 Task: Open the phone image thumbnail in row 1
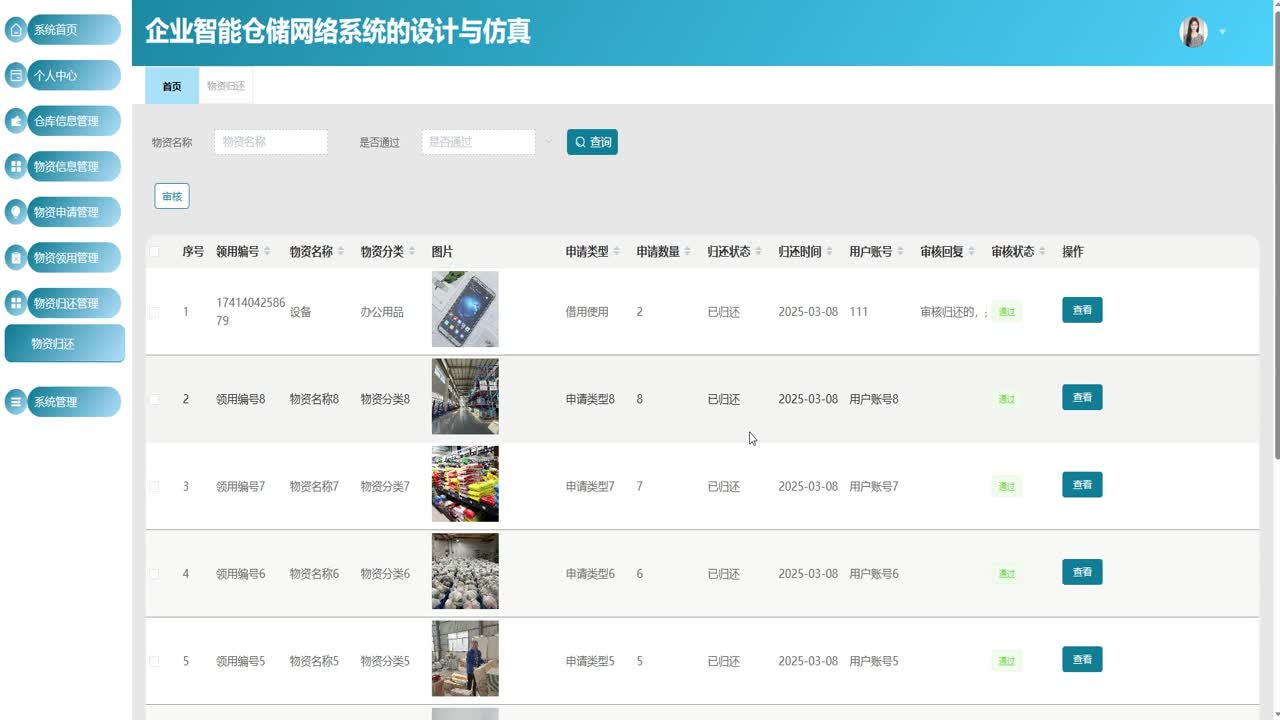(x=465, y=309)
